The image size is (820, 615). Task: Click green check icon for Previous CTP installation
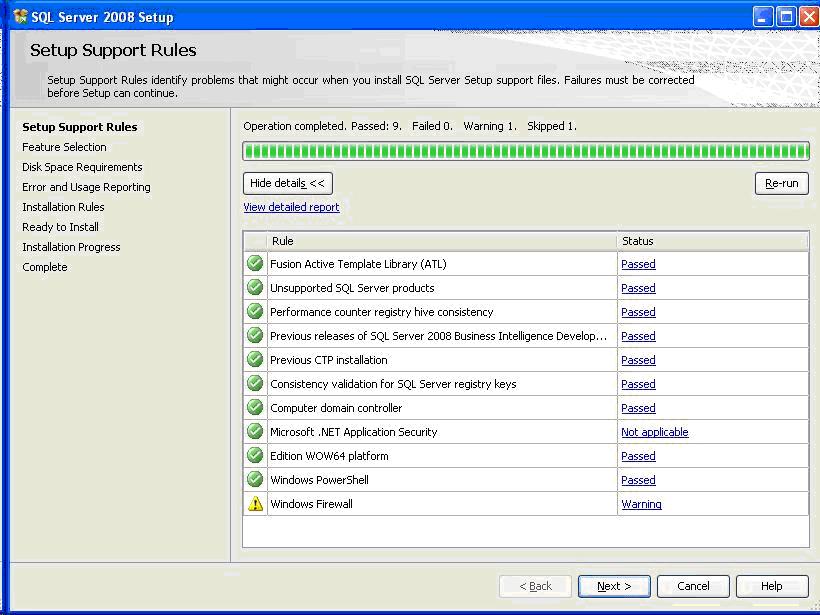[x=255, y=360]
